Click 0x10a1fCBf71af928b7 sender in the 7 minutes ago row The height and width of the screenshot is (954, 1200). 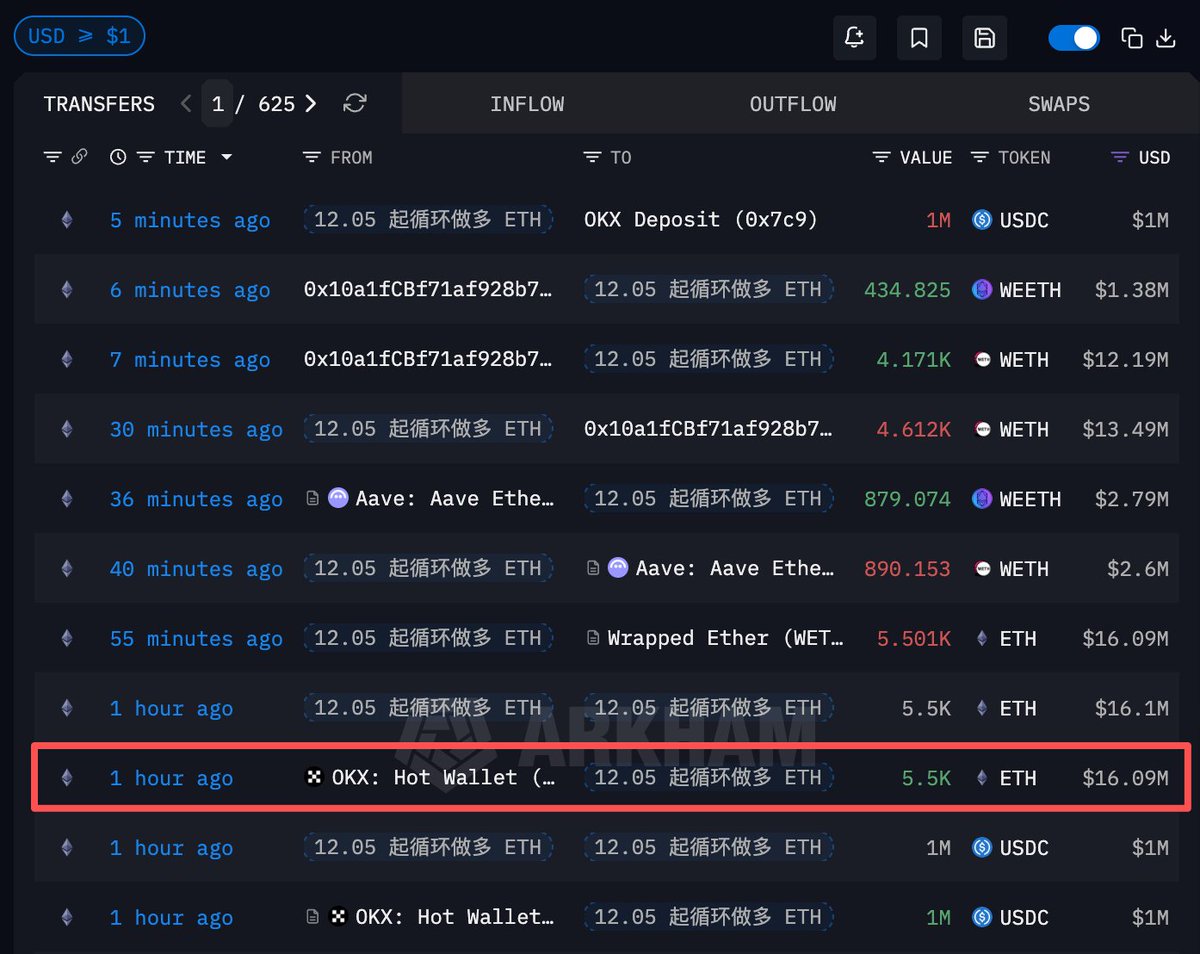tap(428, 359)
